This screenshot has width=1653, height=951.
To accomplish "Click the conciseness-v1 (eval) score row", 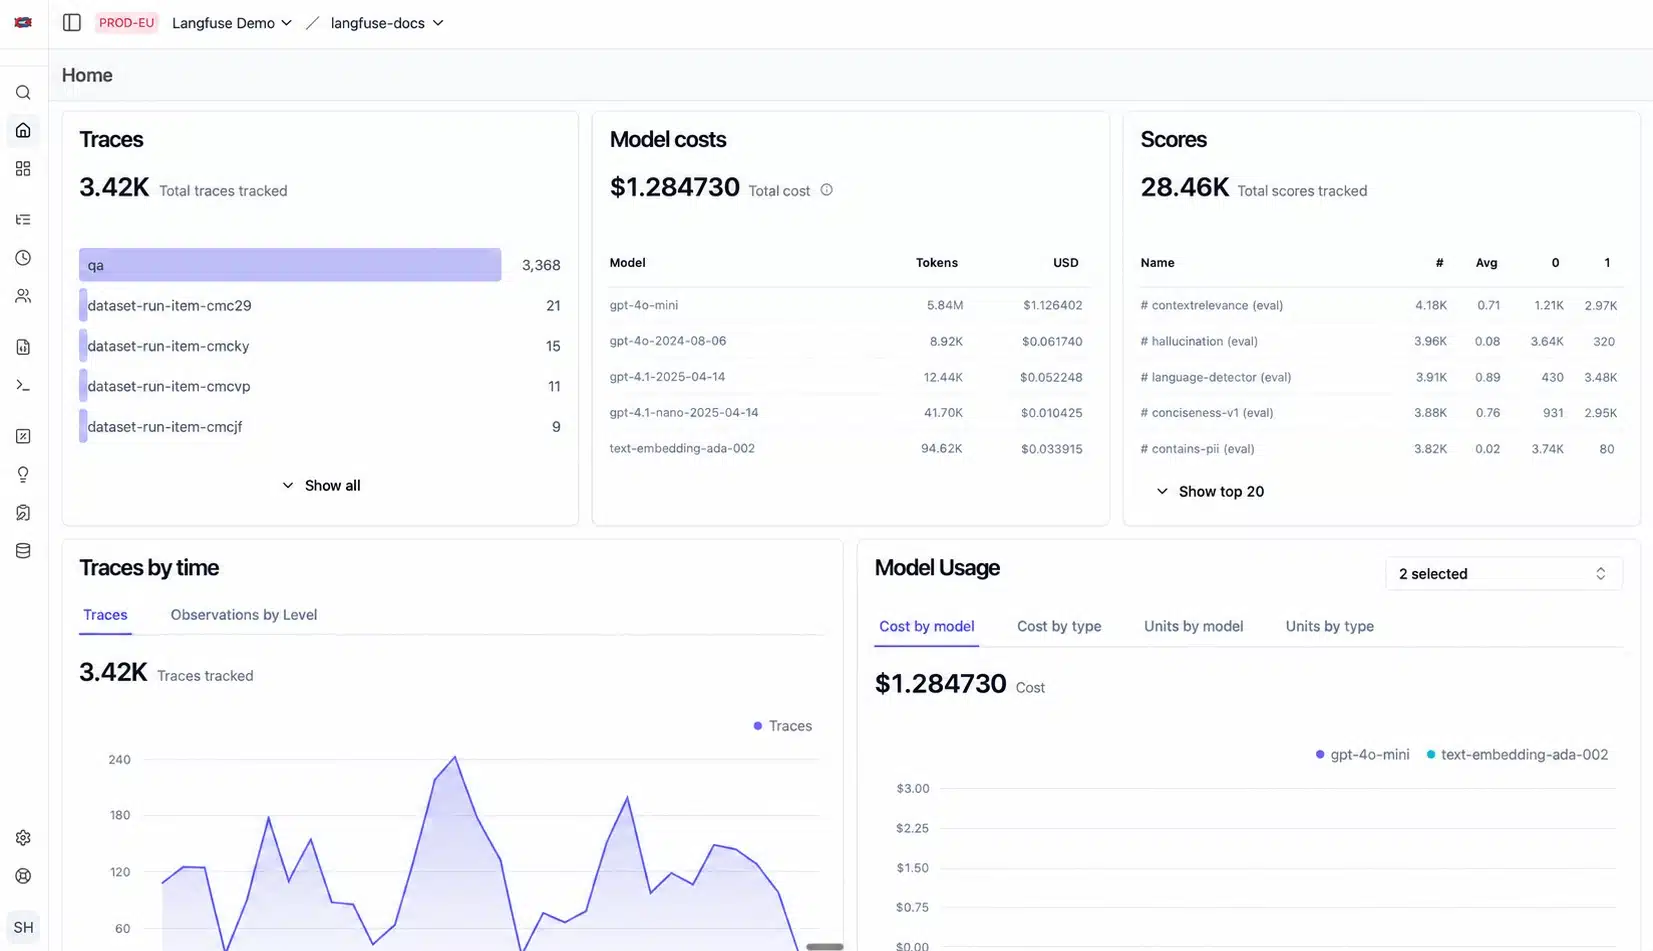I will click(1381, 413).
